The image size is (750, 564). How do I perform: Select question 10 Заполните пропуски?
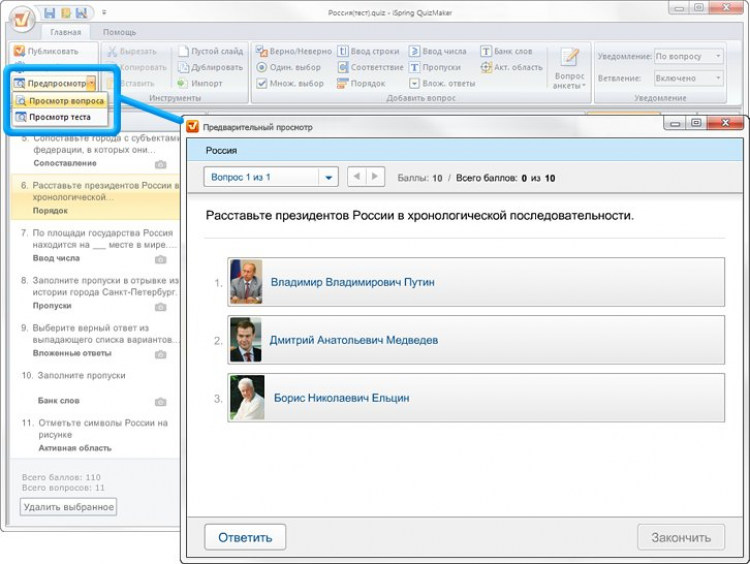coord(95,387)
